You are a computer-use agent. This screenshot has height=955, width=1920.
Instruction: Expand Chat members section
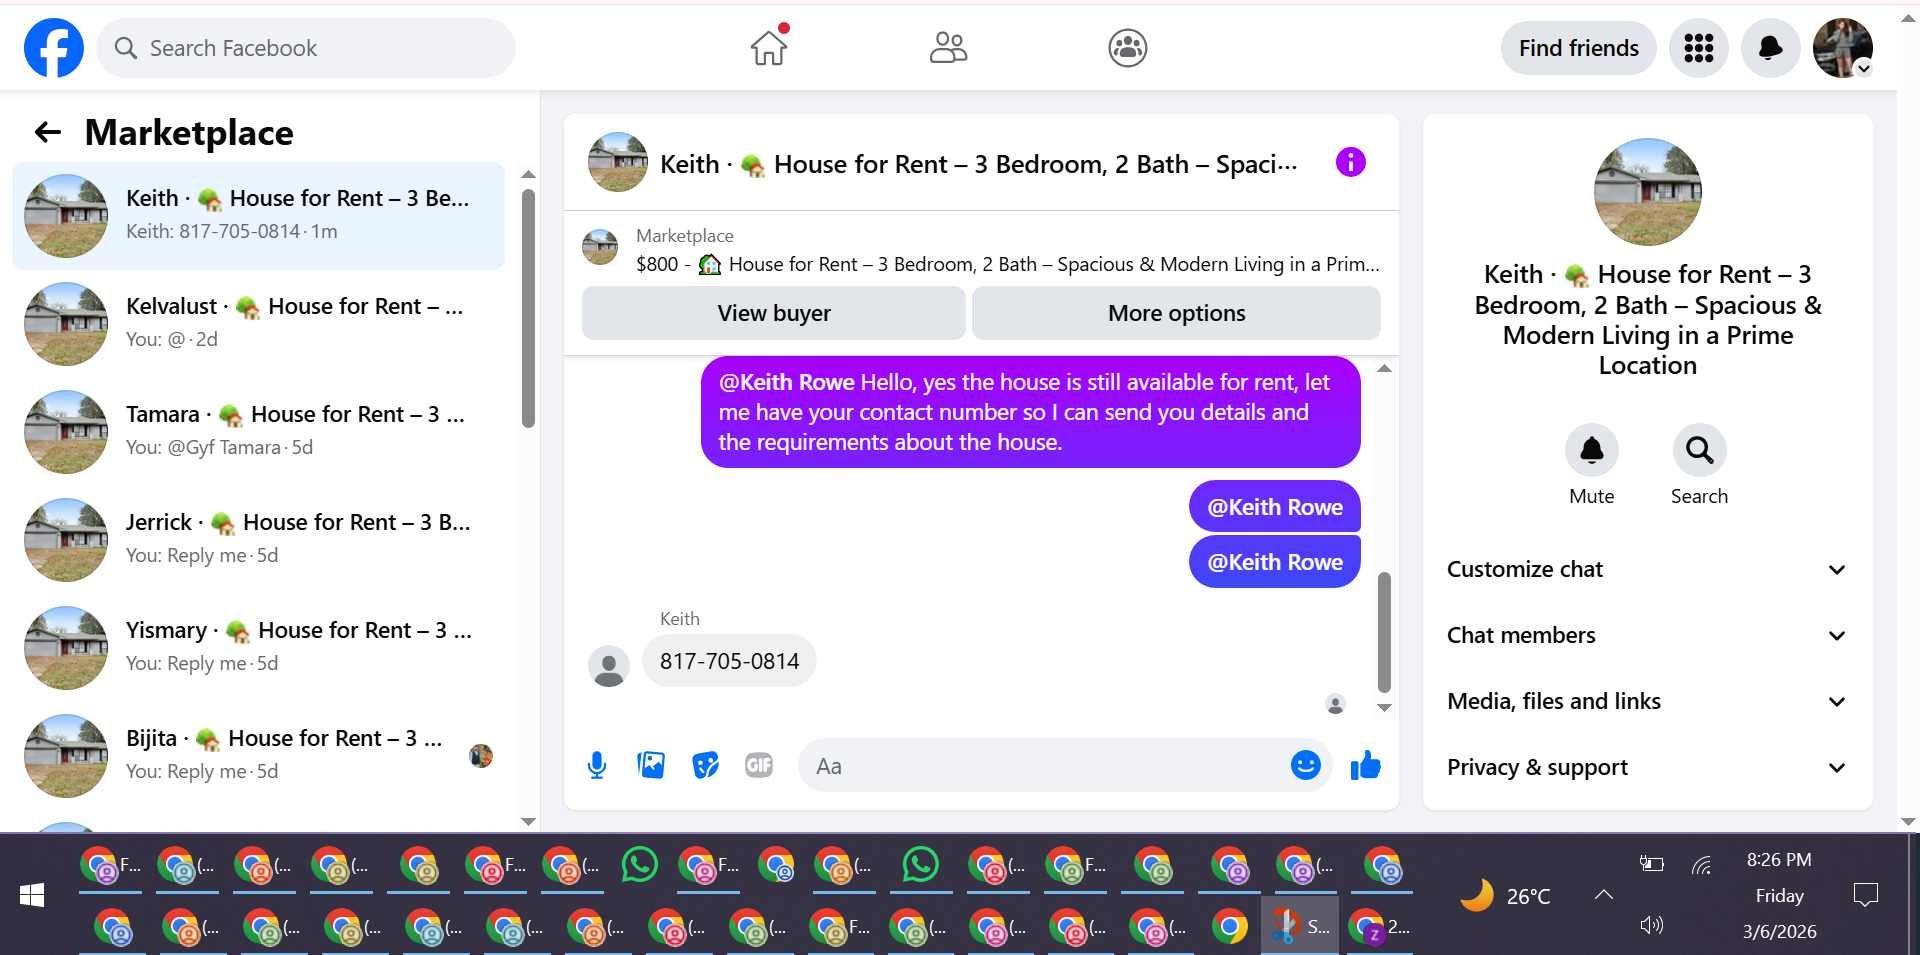point(1647,635)
